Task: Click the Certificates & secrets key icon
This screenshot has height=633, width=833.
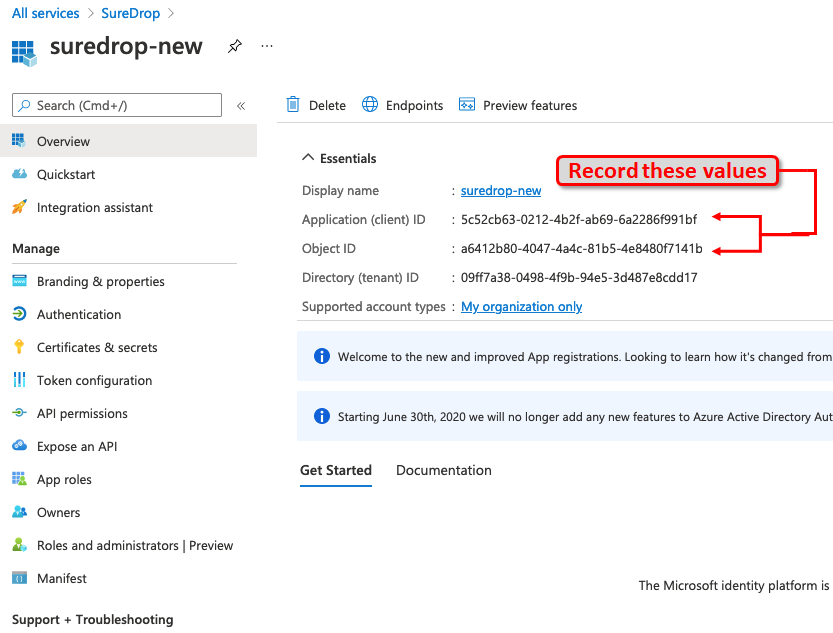Action: tap(19, 347)
